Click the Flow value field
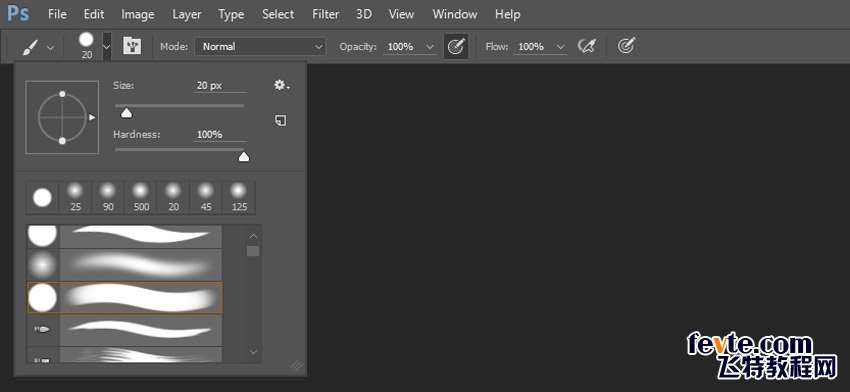850x392 pixels. [531, 47]
